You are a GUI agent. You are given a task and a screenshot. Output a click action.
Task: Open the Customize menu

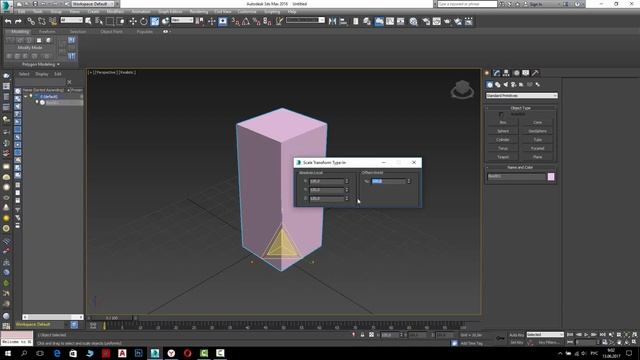(247, 11)
